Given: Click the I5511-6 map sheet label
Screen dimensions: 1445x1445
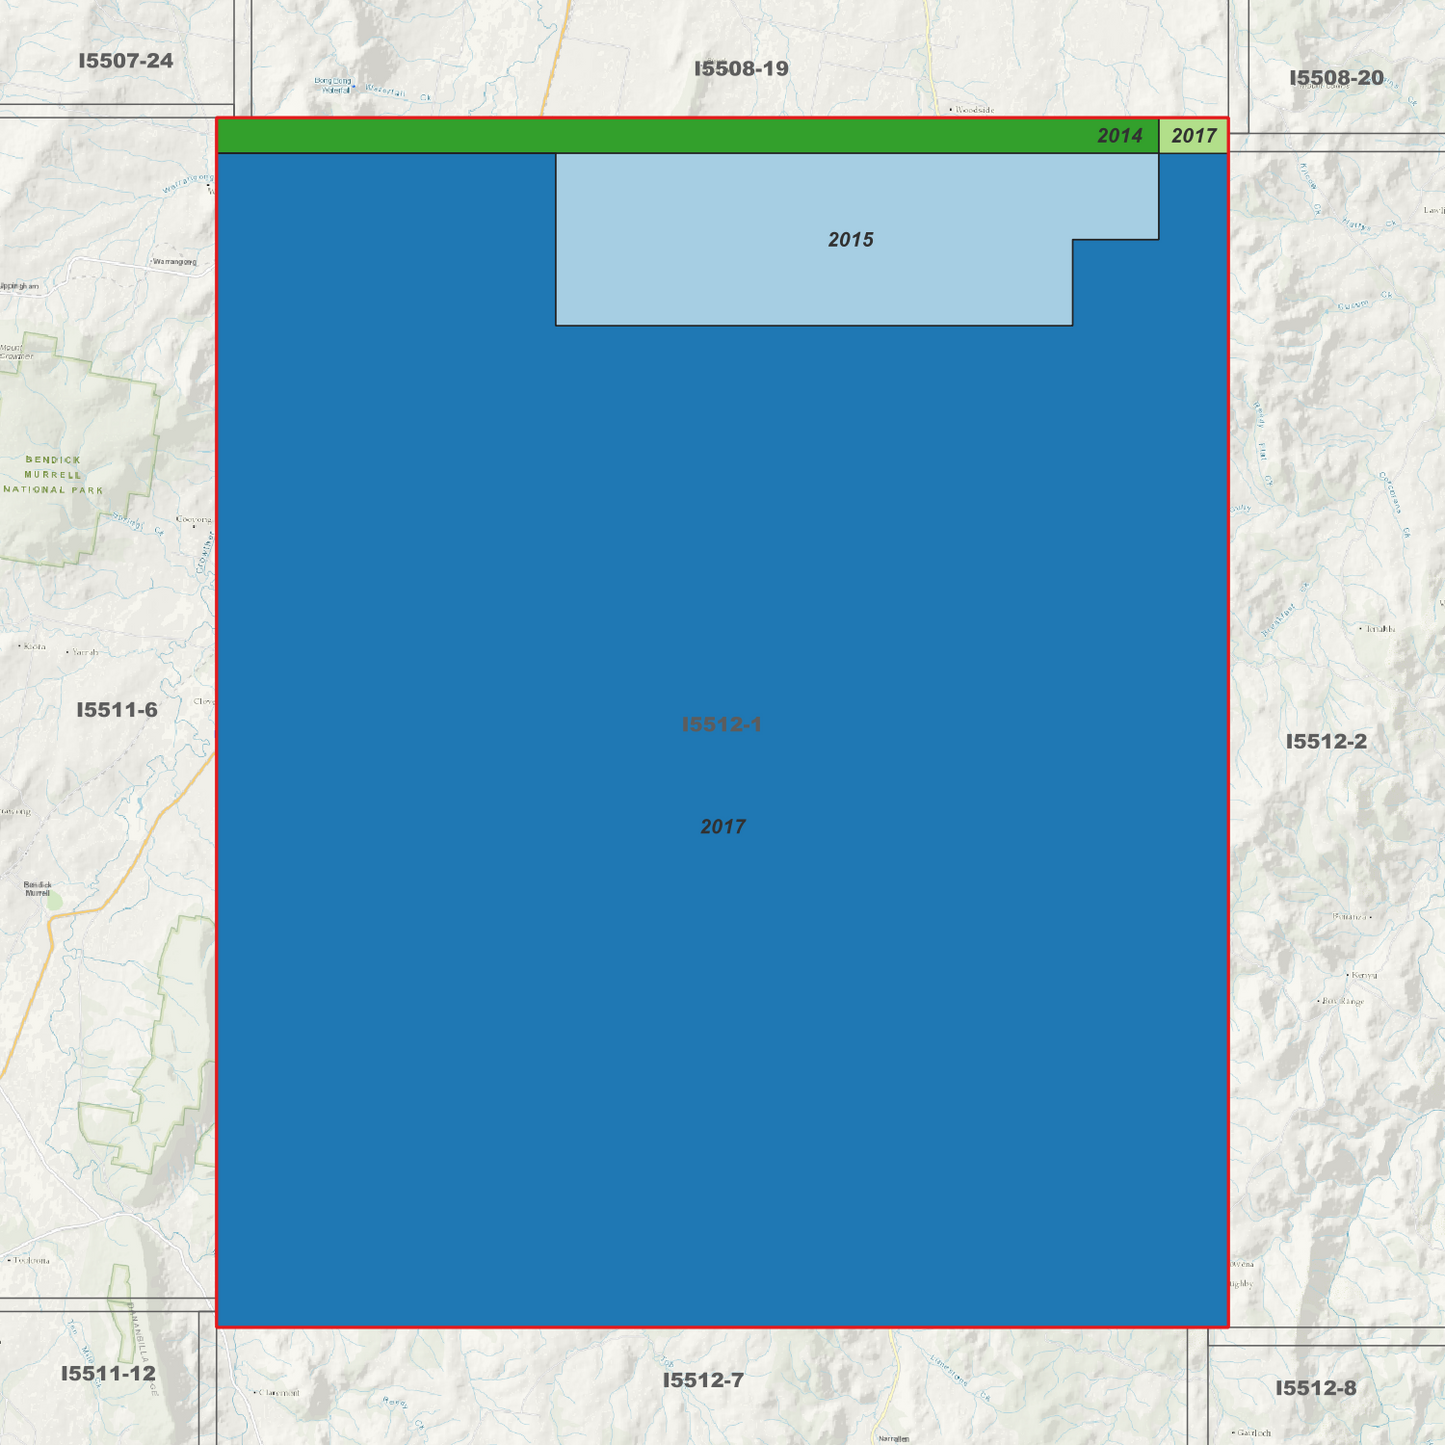Looking at the screenshot, I should tap(117, 710).
